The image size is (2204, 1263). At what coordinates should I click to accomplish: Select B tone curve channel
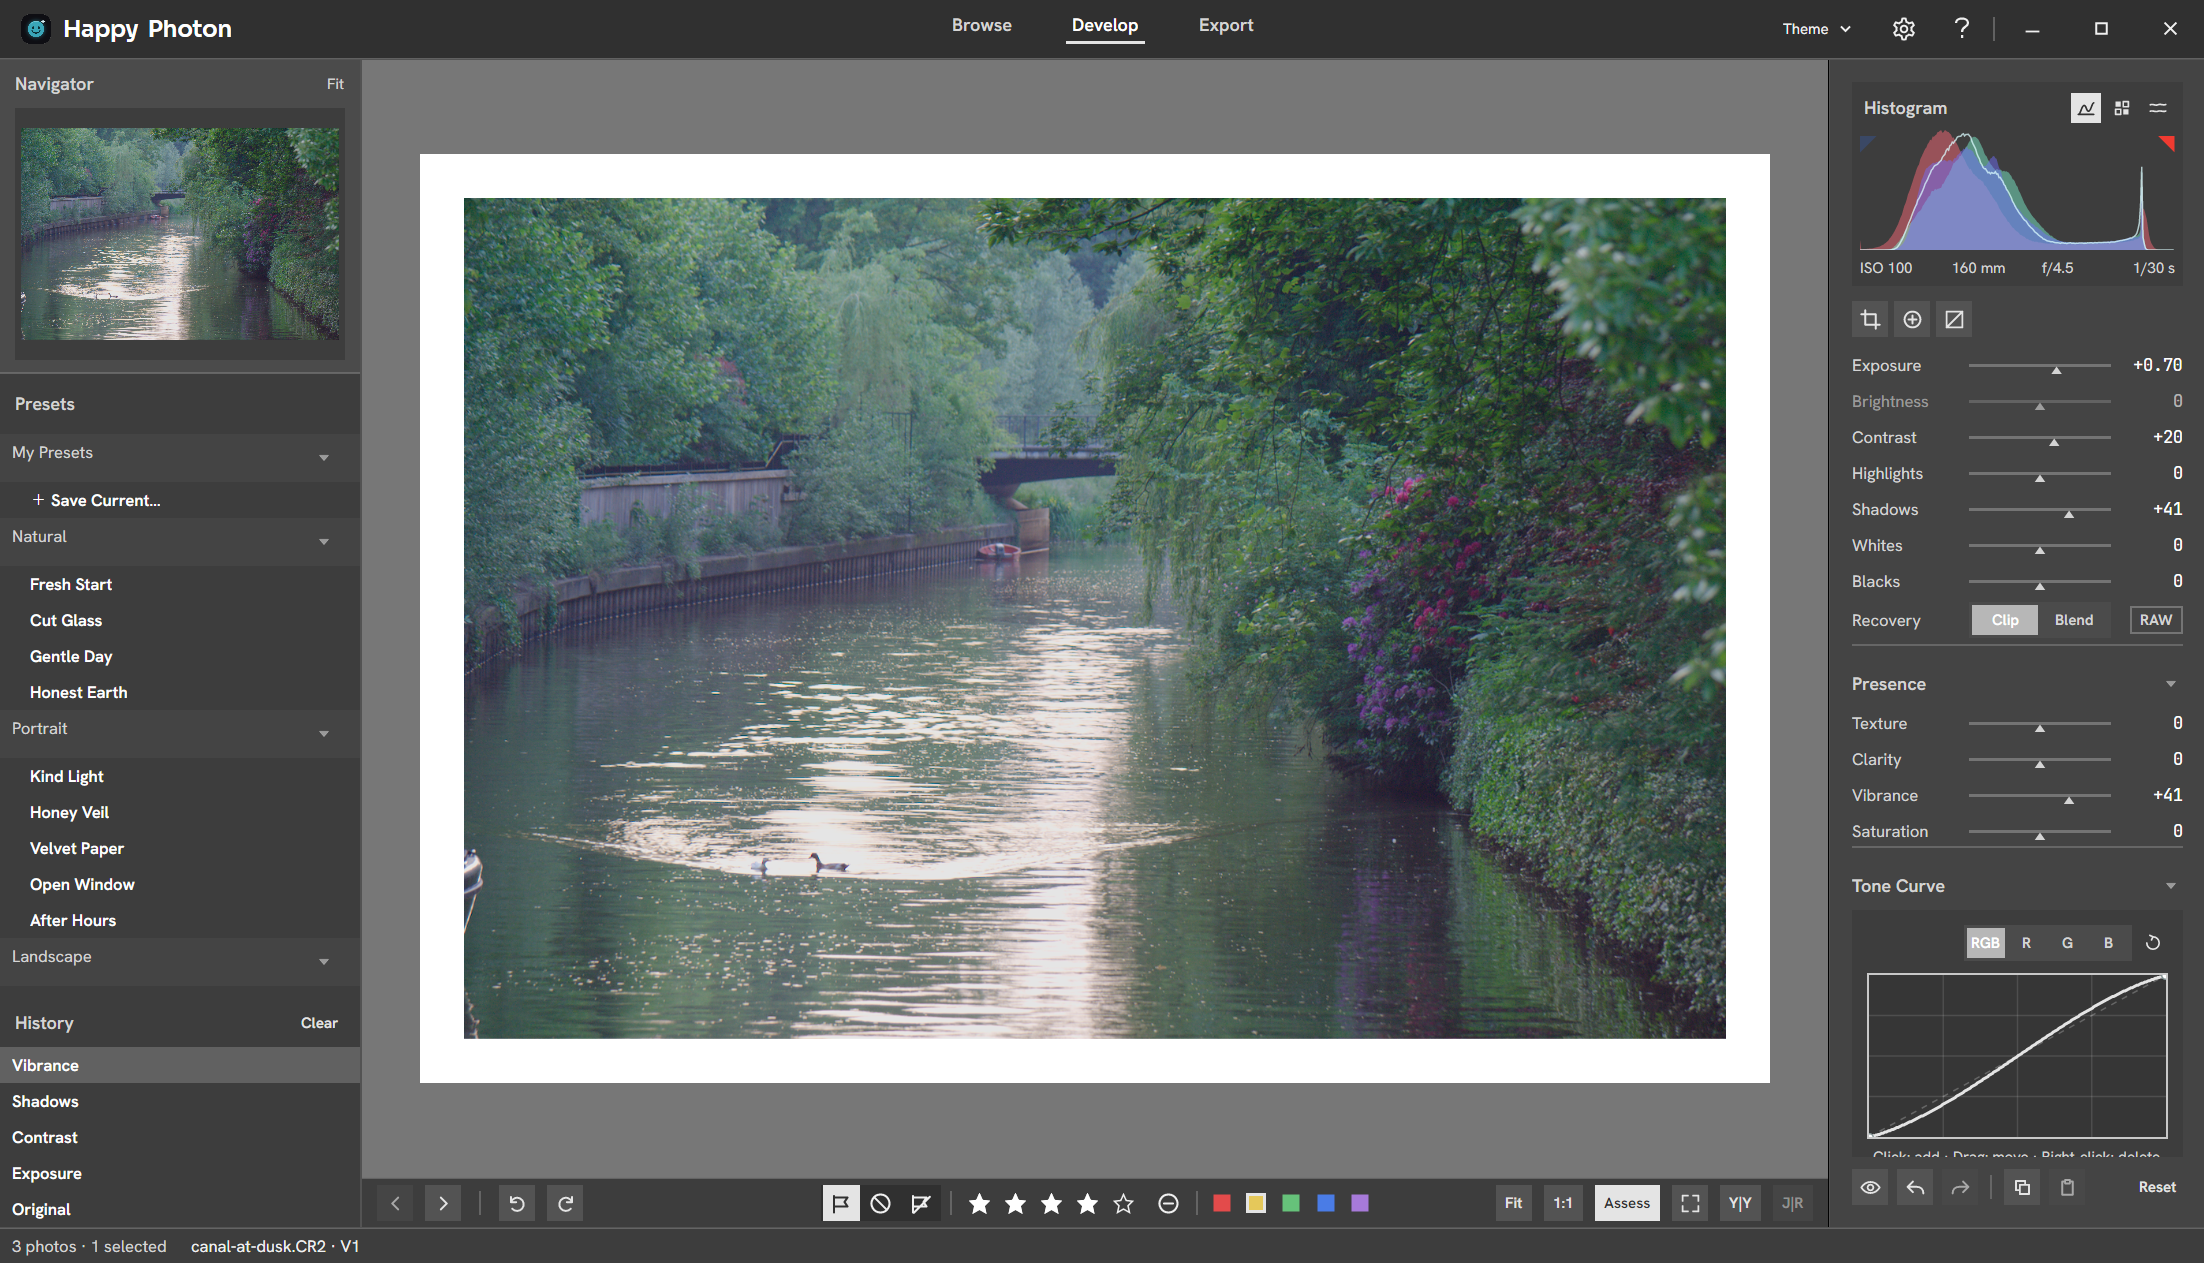point(2108,943)
